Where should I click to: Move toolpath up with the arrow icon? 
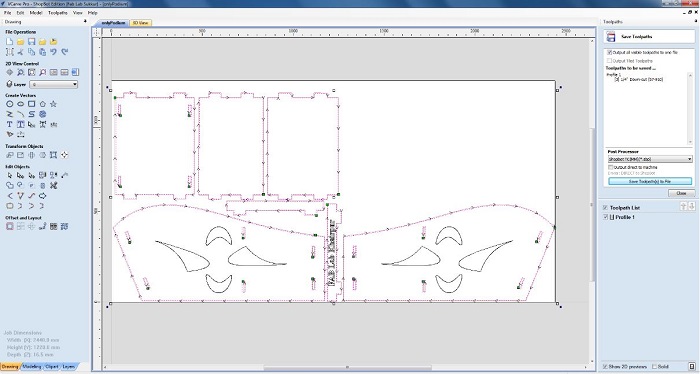click(x=683, y=206)
